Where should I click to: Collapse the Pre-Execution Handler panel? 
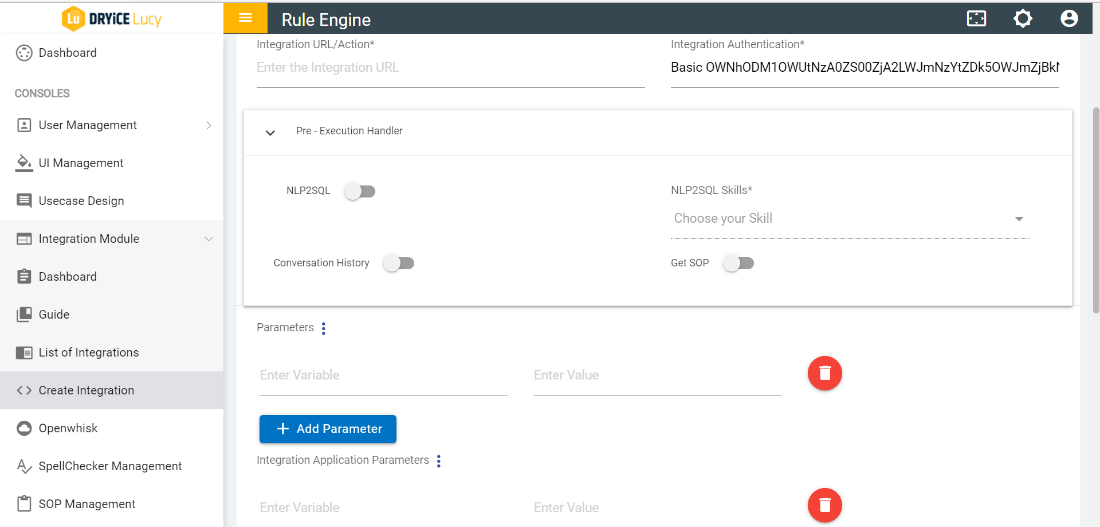click(270, 132)
